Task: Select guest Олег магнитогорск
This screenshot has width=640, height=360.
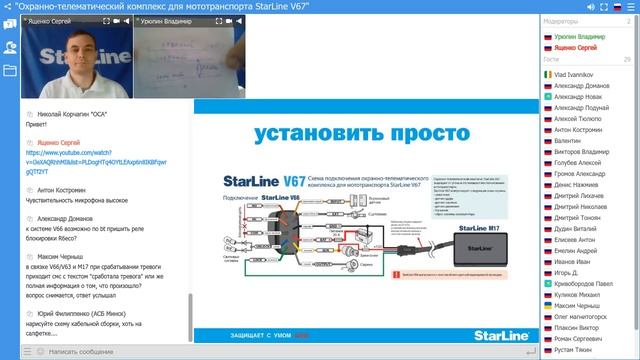Action: 580,317
